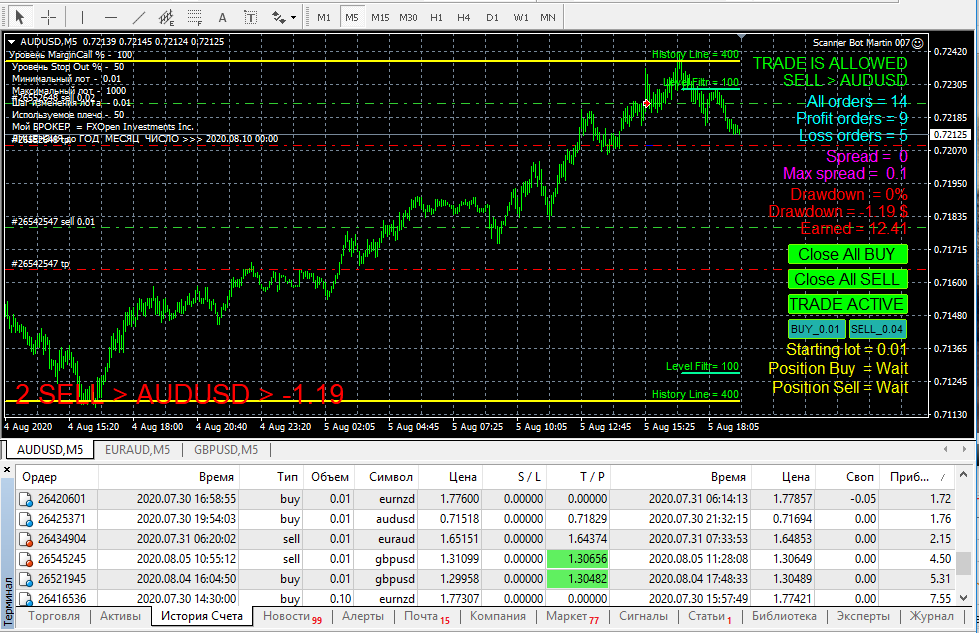Choose the trendline drawing tool
This screenshot has width=979, height=633.
coord(138,17)
